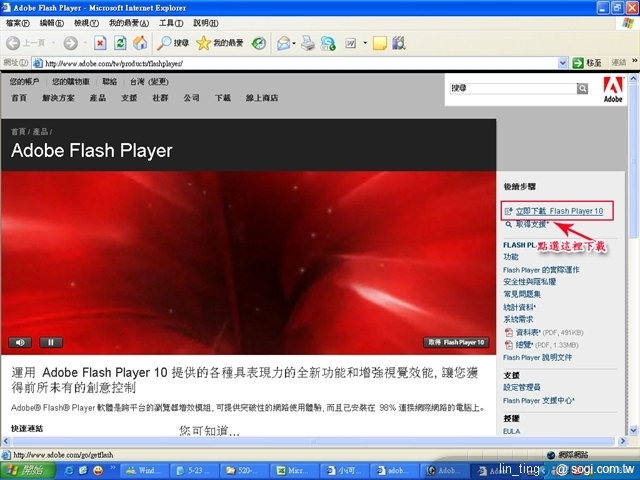This screenshot has width=640, height=480.
Task: Pause the Flash banner animation
Action: pos(51,342)
